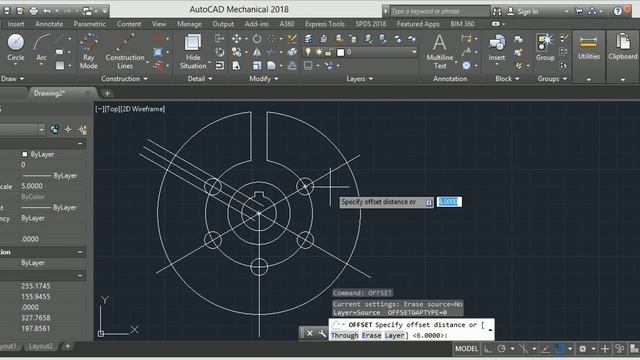This screenshot has height=360, width=640.
Task: Click the Multiline Text tool
Action: [440, 52]
